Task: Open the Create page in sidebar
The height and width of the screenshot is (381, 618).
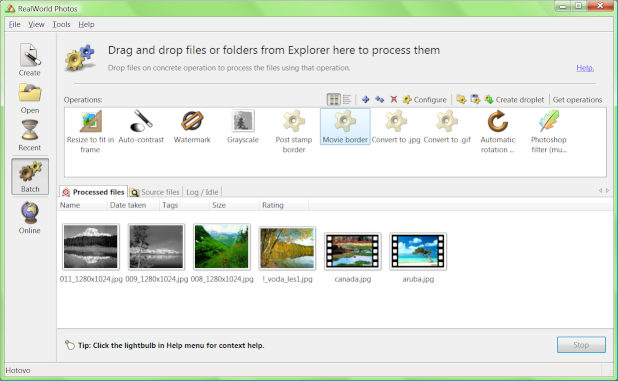Action: [30, 60]
